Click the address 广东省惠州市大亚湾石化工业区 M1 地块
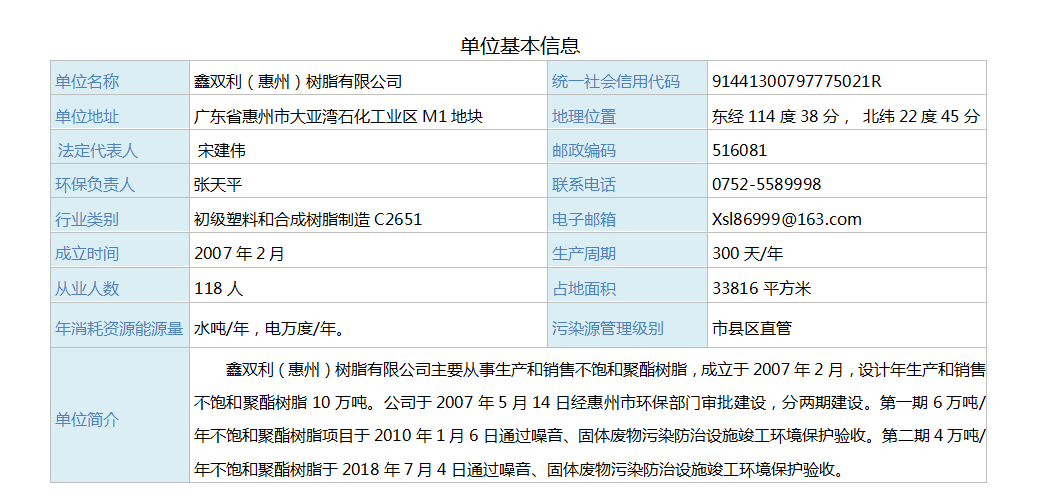Image resolution: width=1039 pixels, height=502 pixels. tap(338, 116)
